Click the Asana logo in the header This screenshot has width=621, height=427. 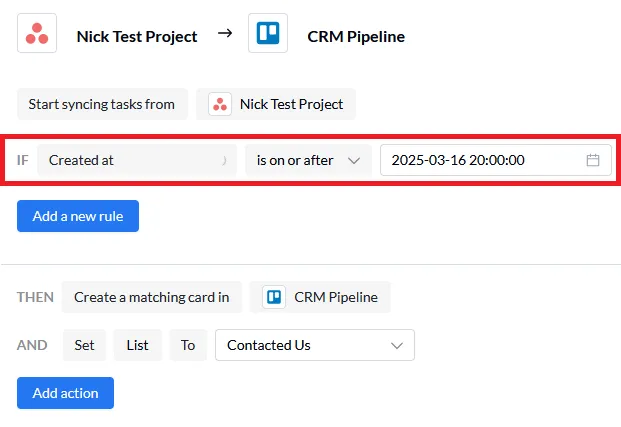[36, 34]
